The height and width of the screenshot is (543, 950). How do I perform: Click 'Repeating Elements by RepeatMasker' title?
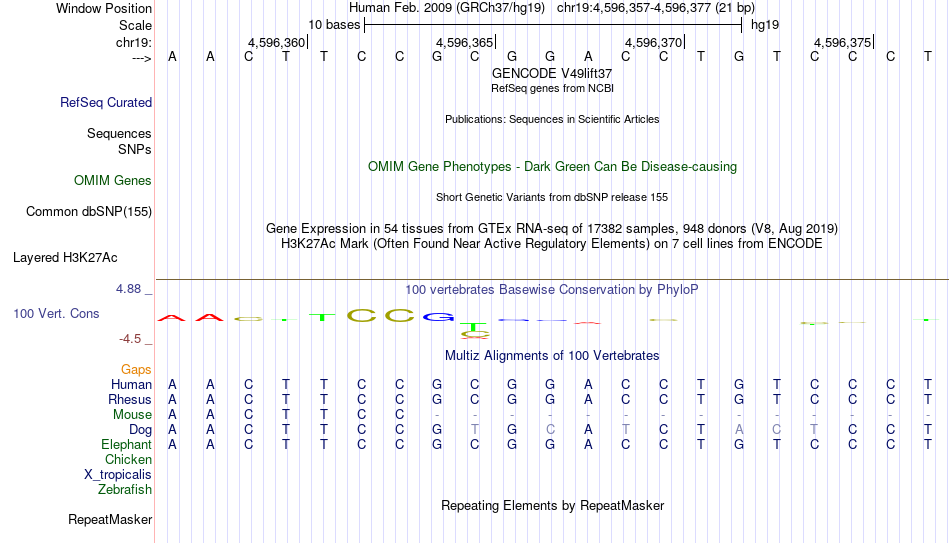click(553, 505)
